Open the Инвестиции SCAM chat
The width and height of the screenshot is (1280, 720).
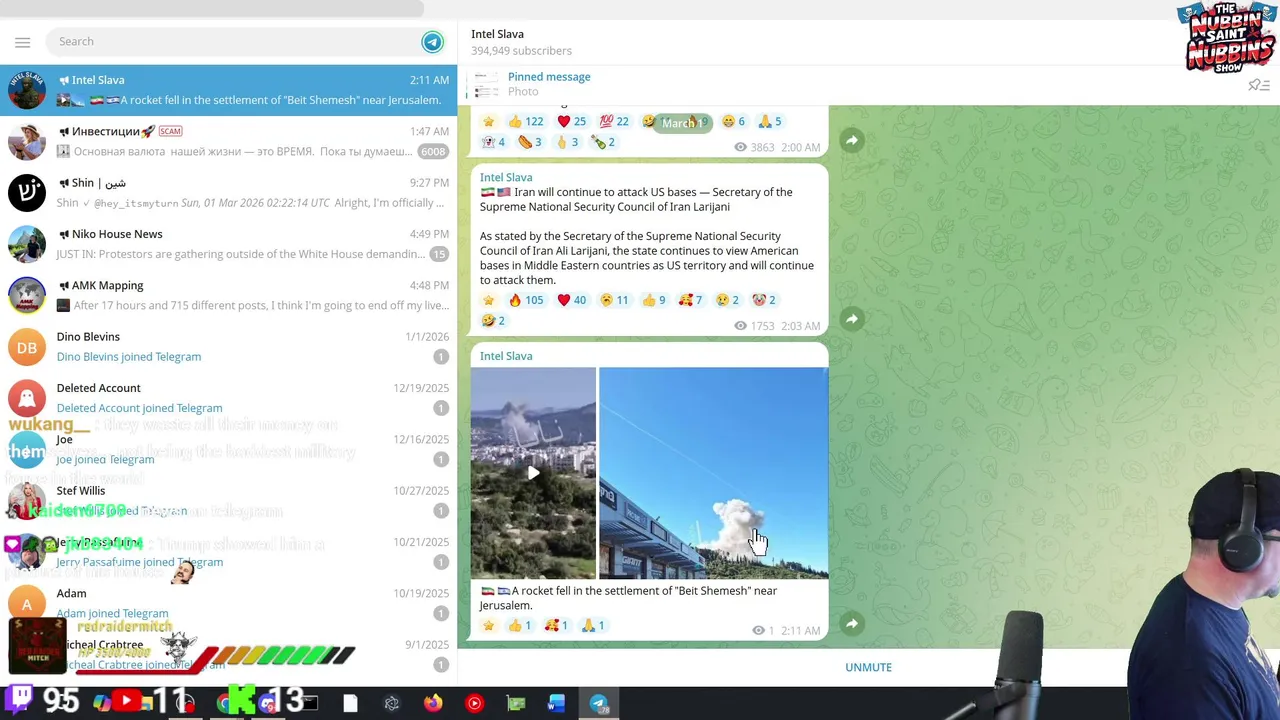pyautogui.click(x=228, y=141)
